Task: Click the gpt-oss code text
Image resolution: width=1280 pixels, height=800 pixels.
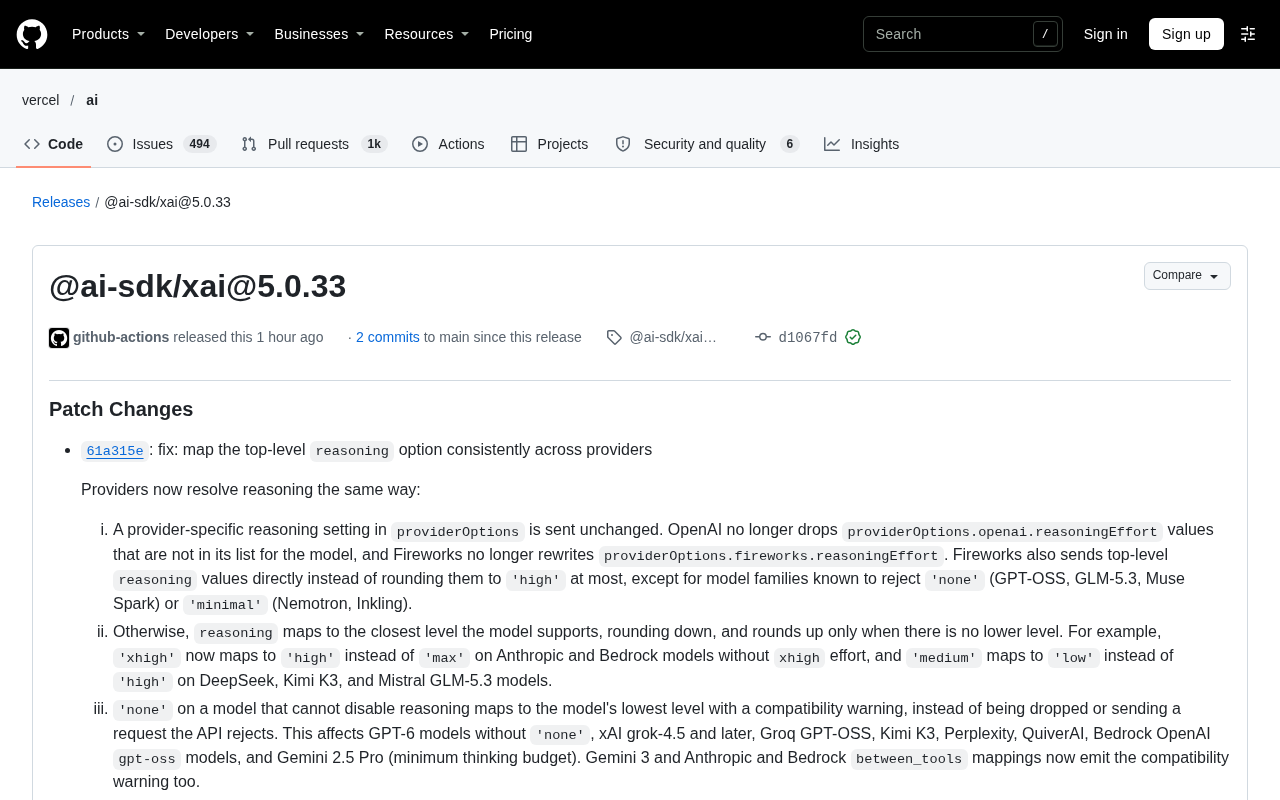Action: [x=147, y=759]
